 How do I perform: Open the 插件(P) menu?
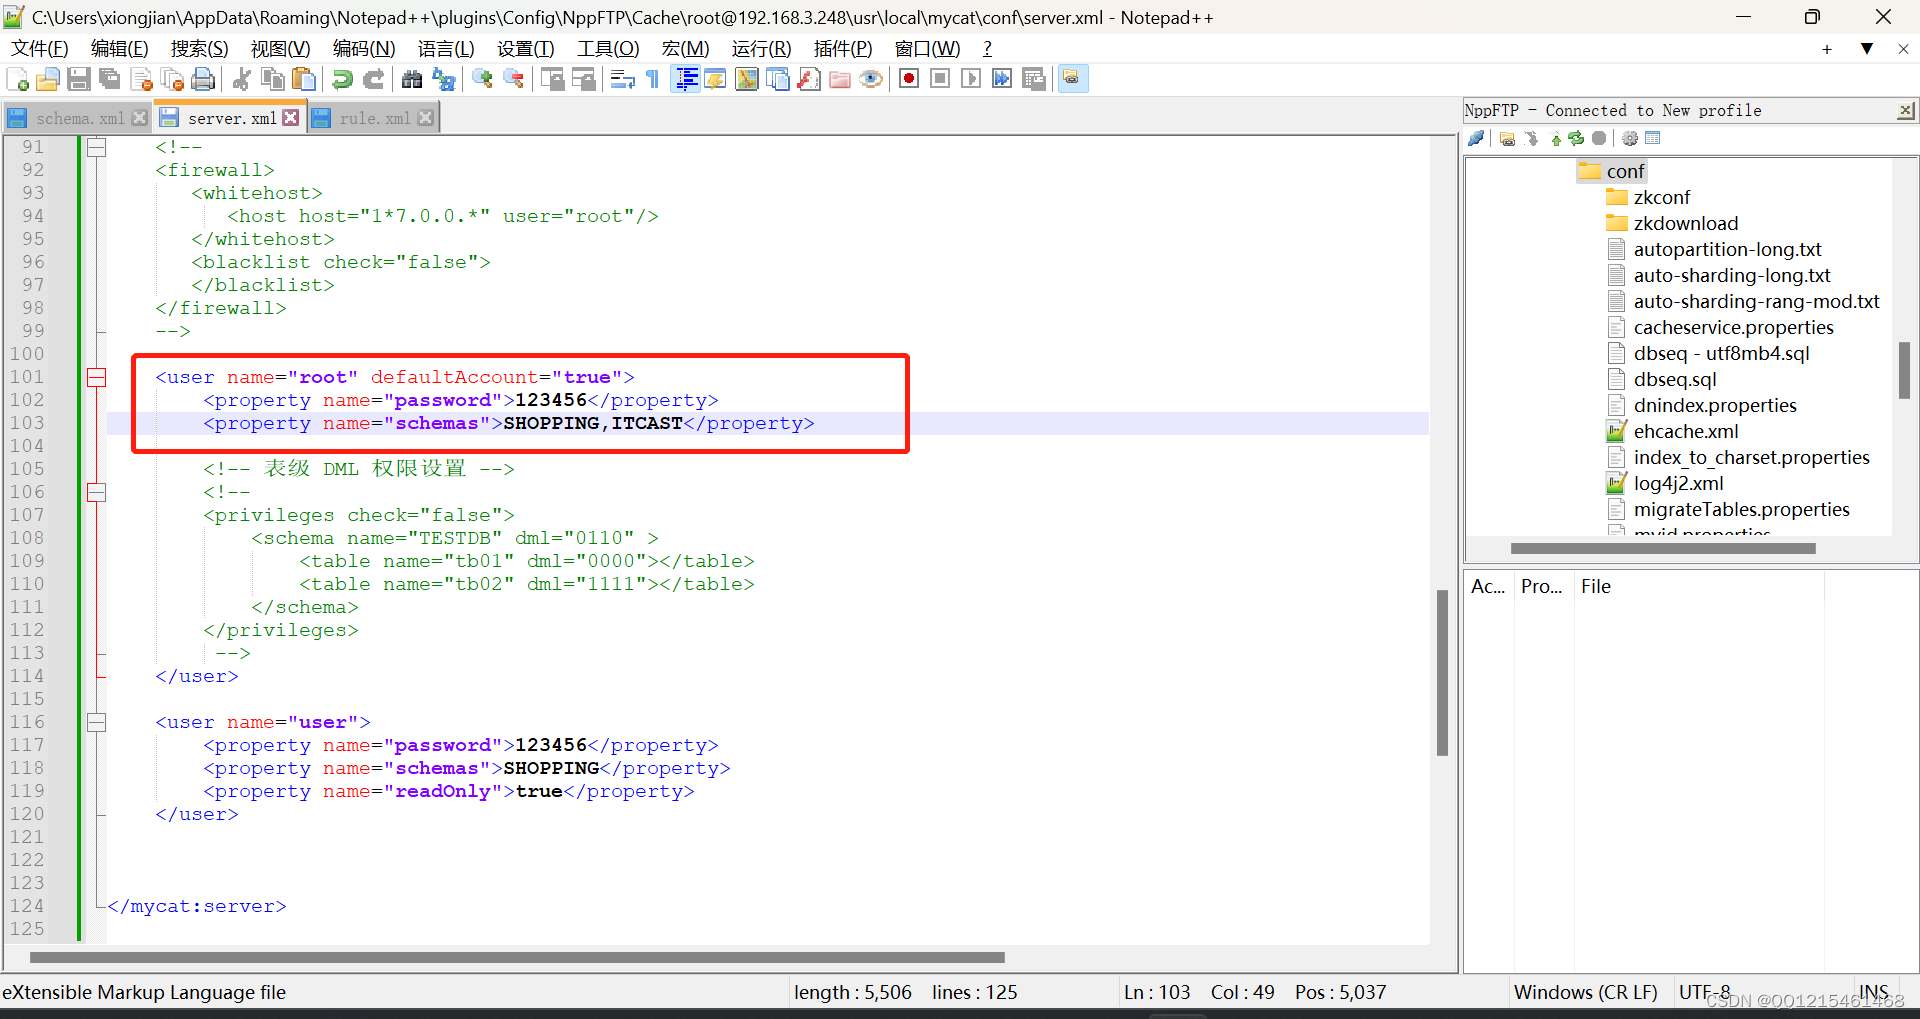843,48
